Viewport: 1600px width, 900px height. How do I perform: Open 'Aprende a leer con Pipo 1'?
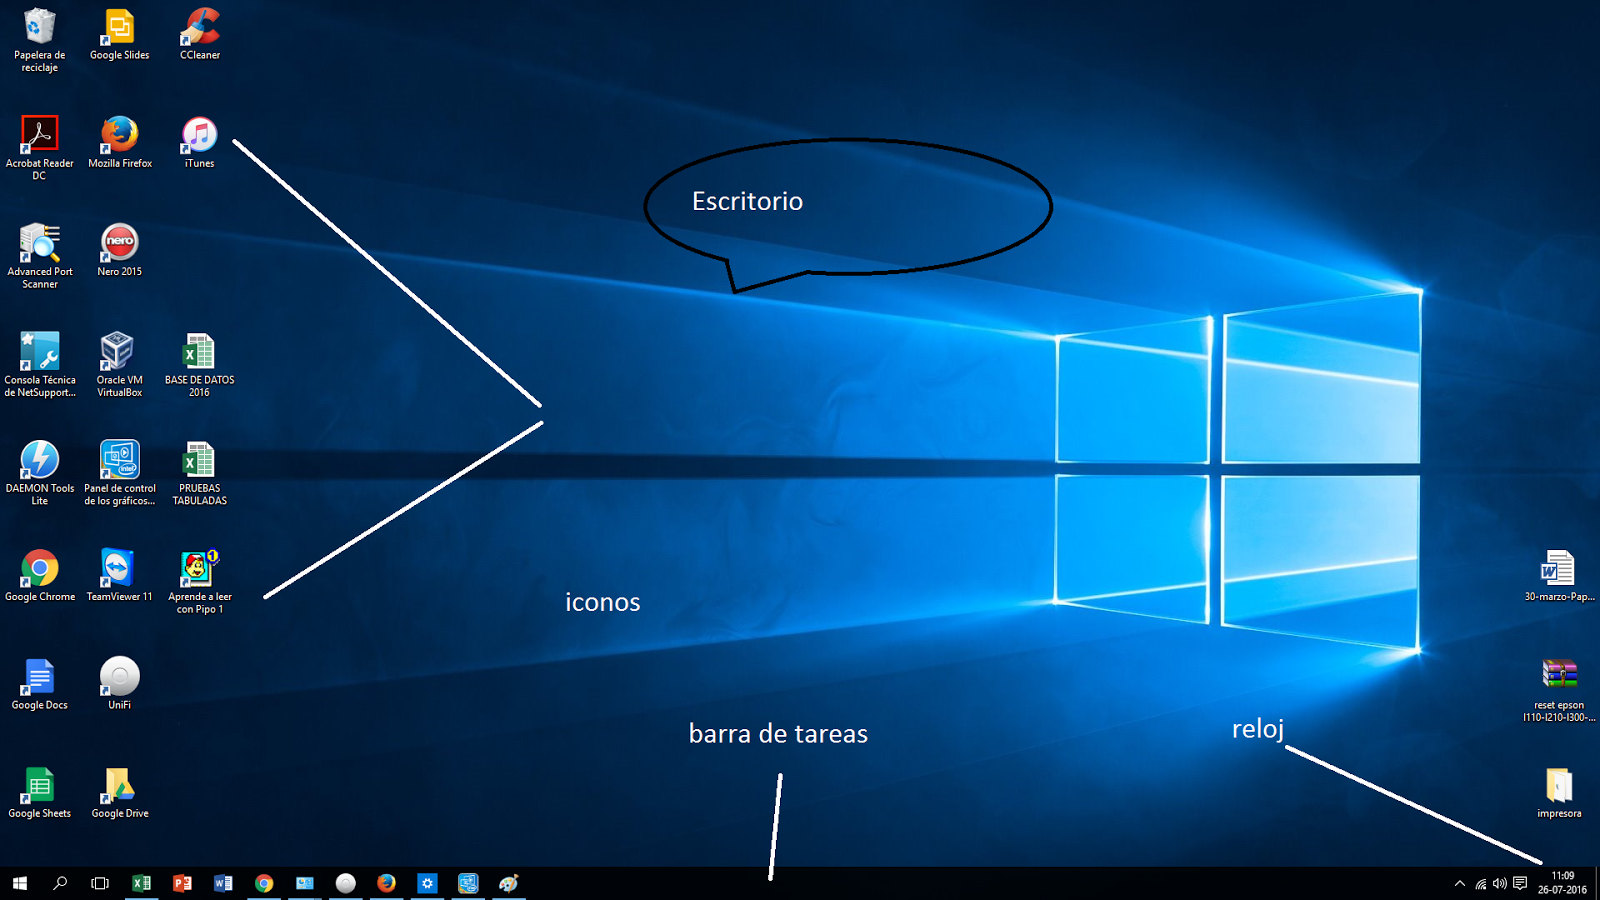pyautogui.click(x=198, y=568)
